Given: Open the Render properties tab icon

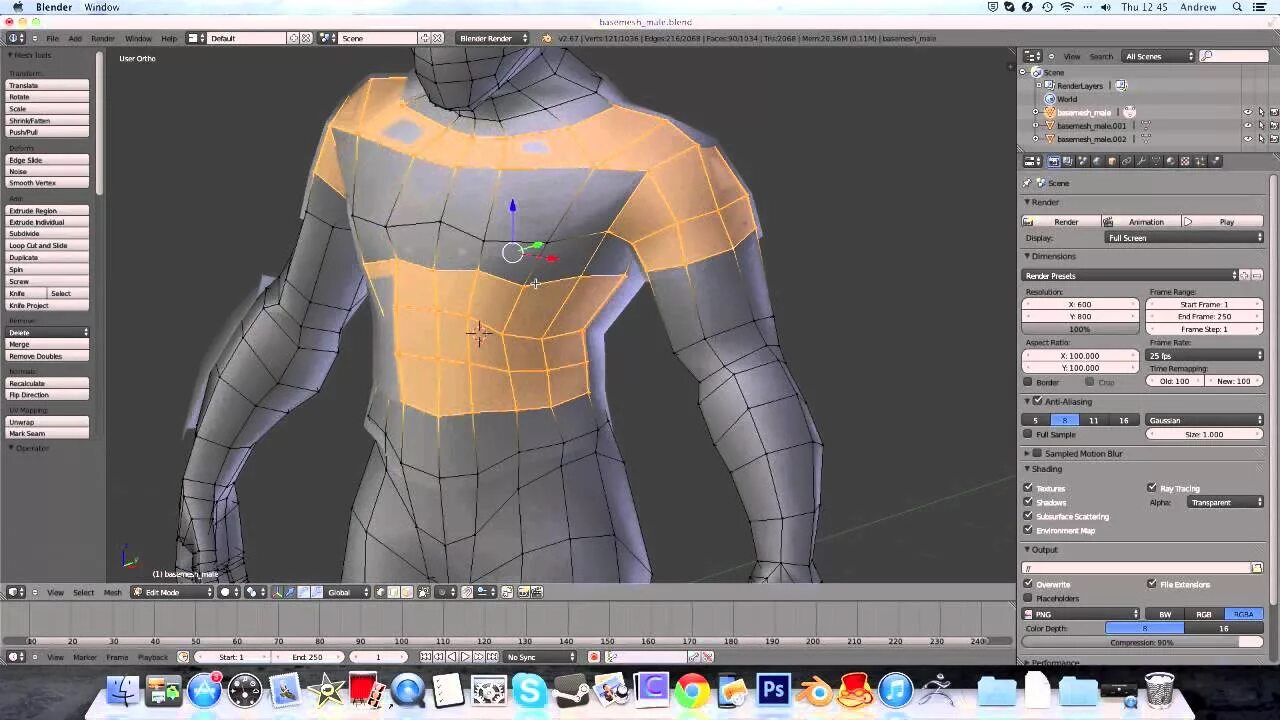Looking at the screenshot, I should coord(1053,161).
